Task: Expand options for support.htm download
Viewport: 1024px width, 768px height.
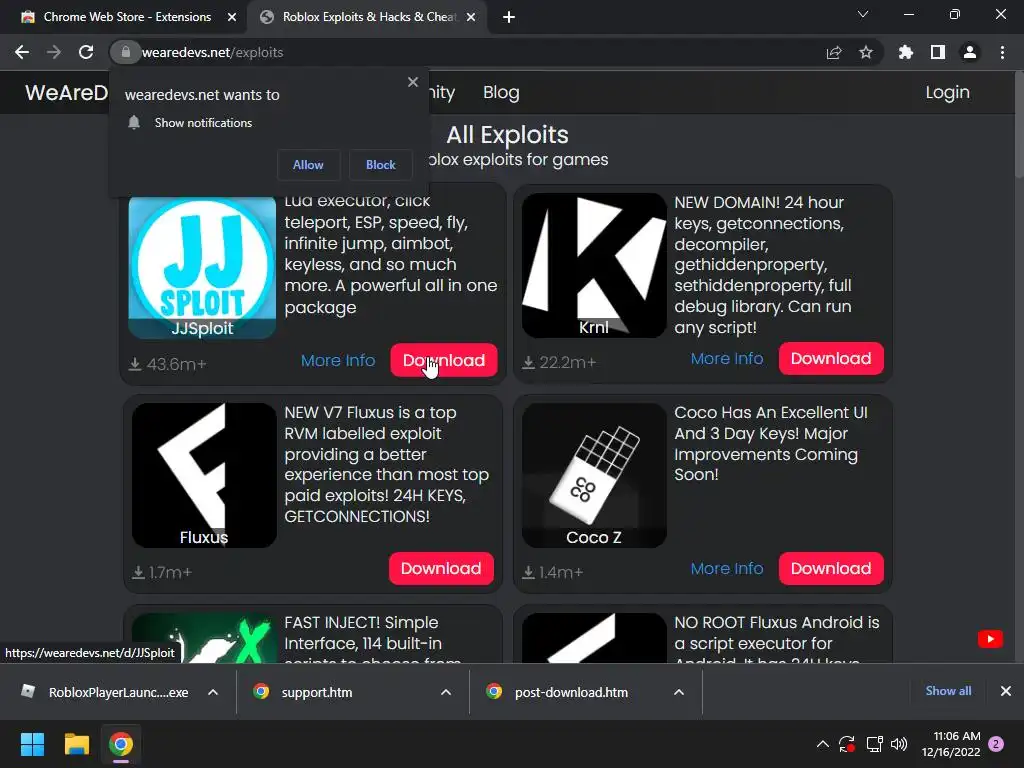Action: click(446, 692)
